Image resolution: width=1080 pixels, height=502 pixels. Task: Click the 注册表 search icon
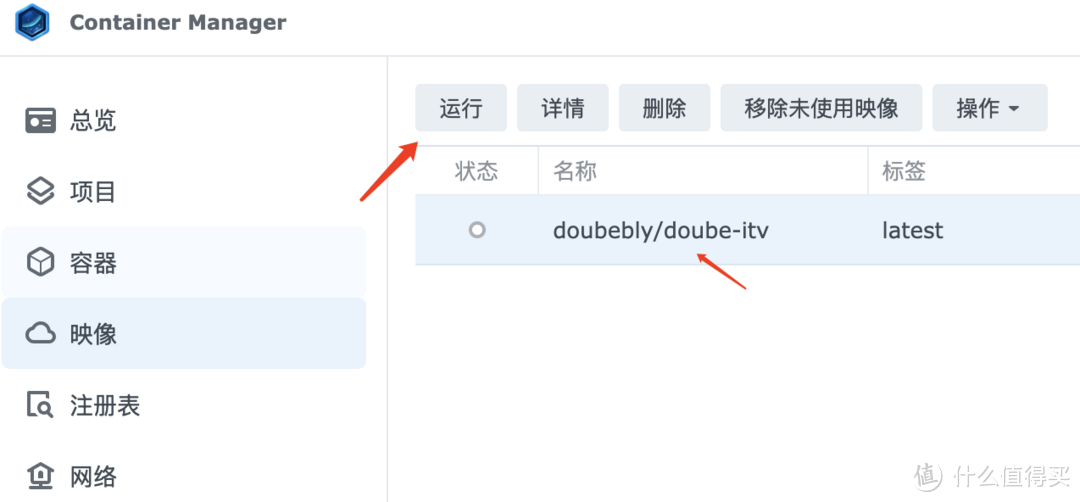(40, 405)
